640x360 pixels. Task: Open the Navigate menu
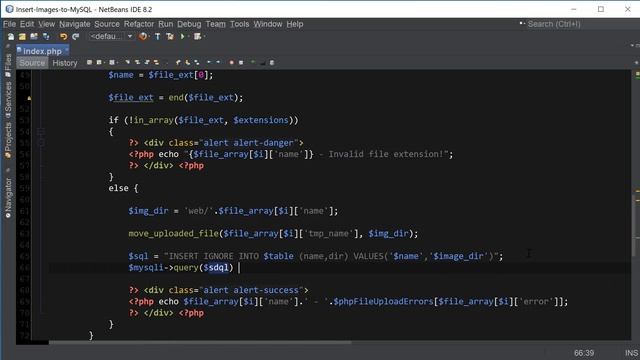click(x=75, y=24)
